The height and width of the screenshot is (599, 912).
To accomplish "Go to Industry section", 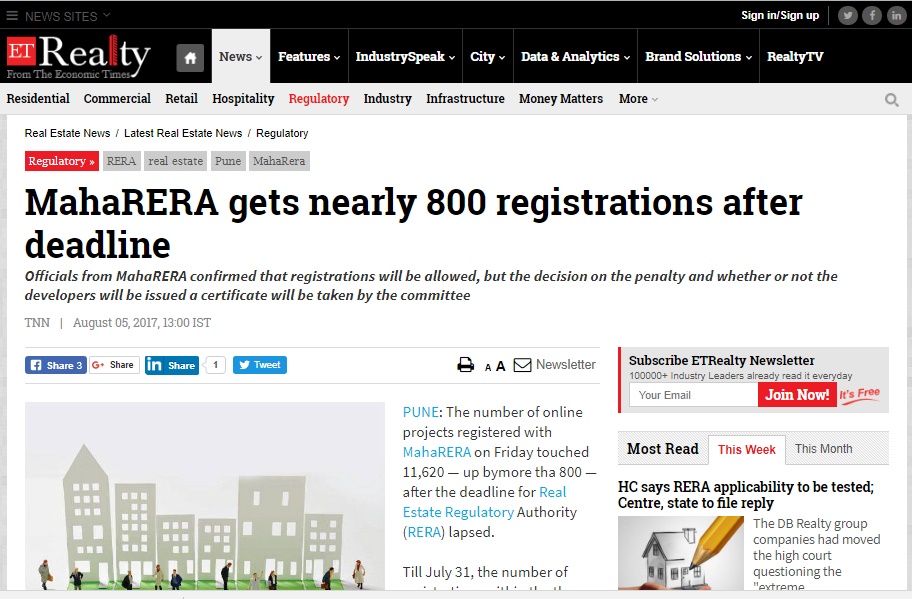I will [x=387, y=99].
